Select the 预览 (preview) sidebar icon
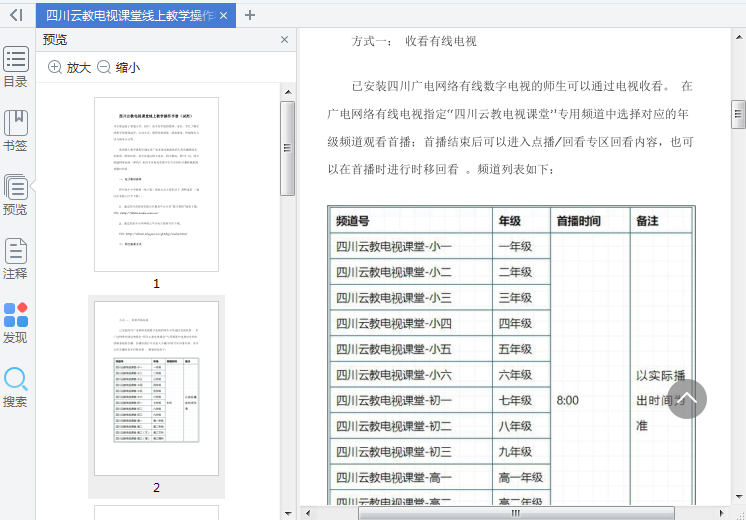The height and width of the screenshot is (520, 746). tap(16, 195)
